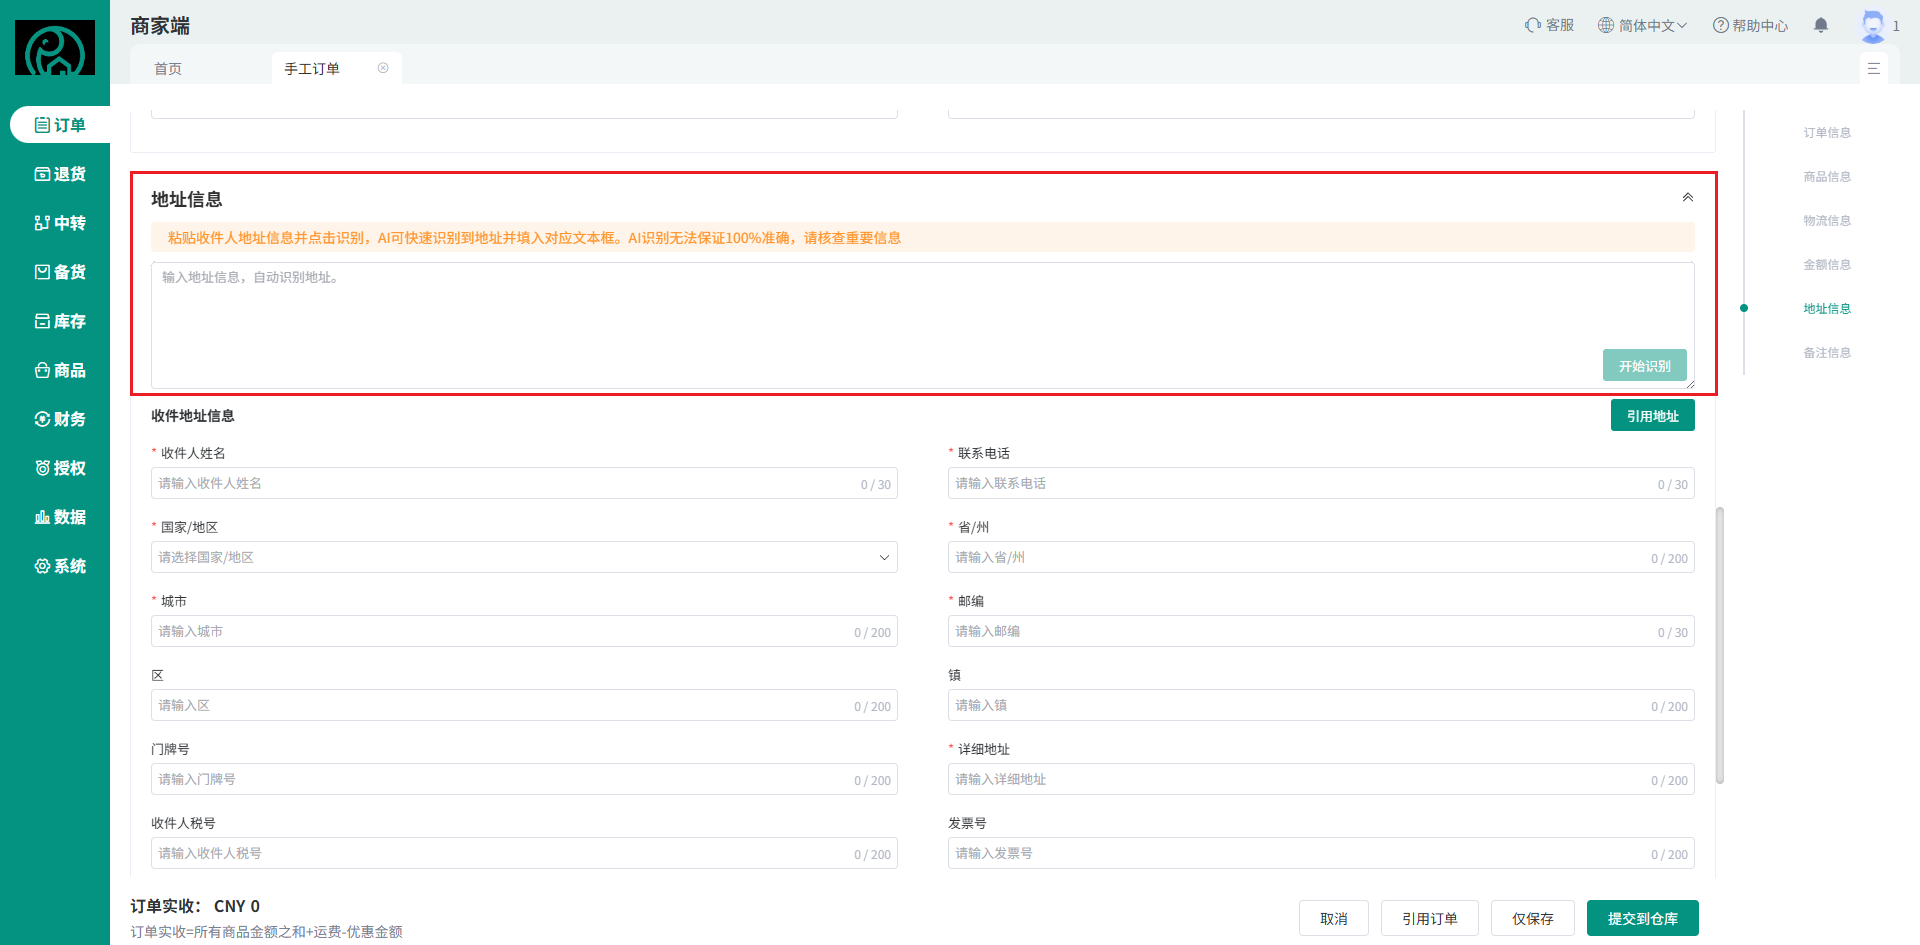Click the 引用地址 button
This screenshot has width=1920, height=945.
pyautogui.click(x=1653, y=415)
